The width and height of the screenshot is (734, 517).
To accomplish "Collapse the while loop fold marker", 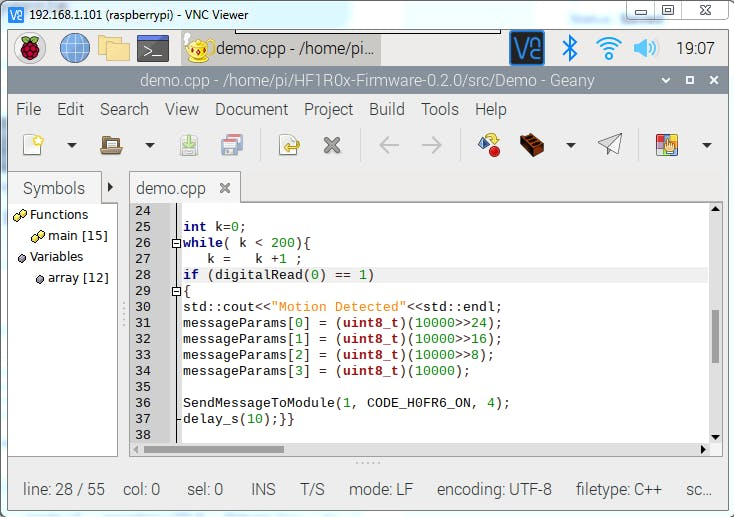I will 176,243.
